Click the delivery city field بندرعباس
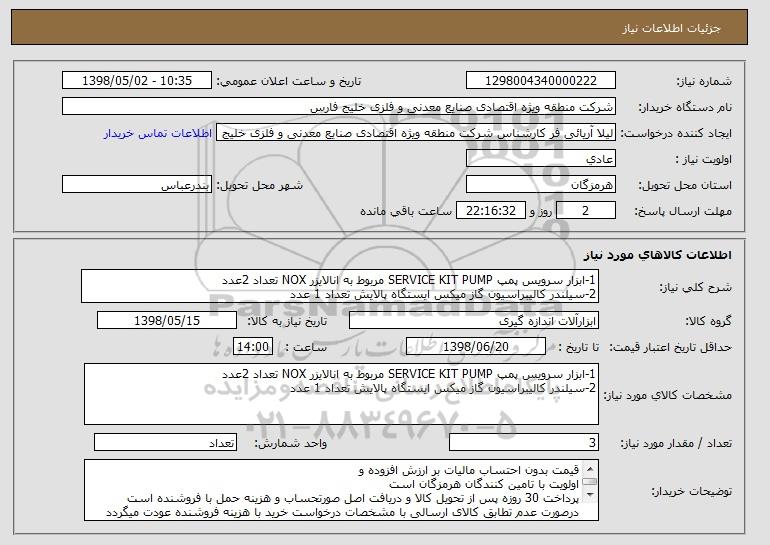The image size is (770, 545). click(x=137, y=185)
